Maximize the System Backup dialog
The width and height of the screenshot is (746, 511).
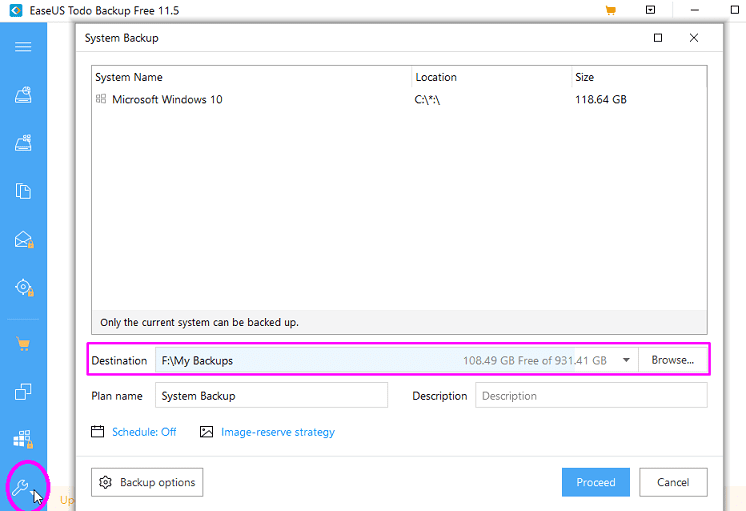(658, 38)
